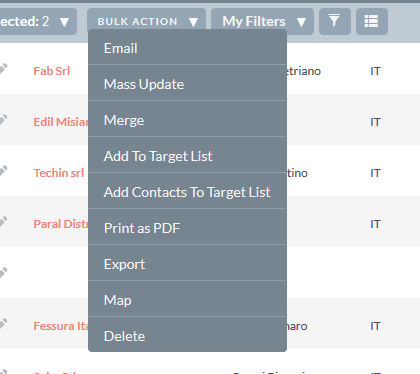Edit the Fab Srl row via pencil icon
The height and width of the screenshot is (374, 420).
click(x=3, y=69)
